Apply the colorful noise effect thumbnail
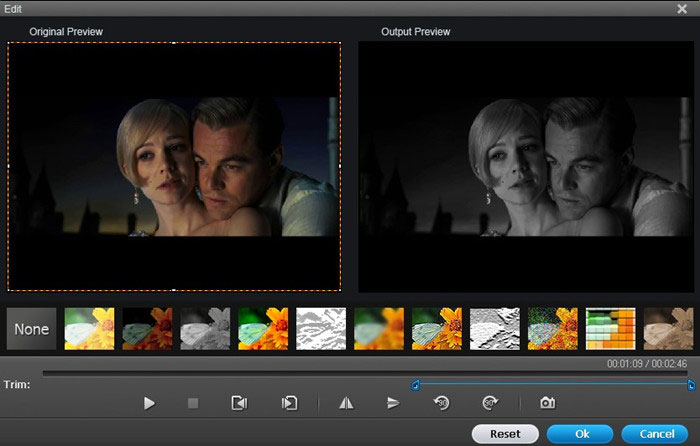Image resolution: width=700 pixels, height=446 pixels. [x=553, y=329]
